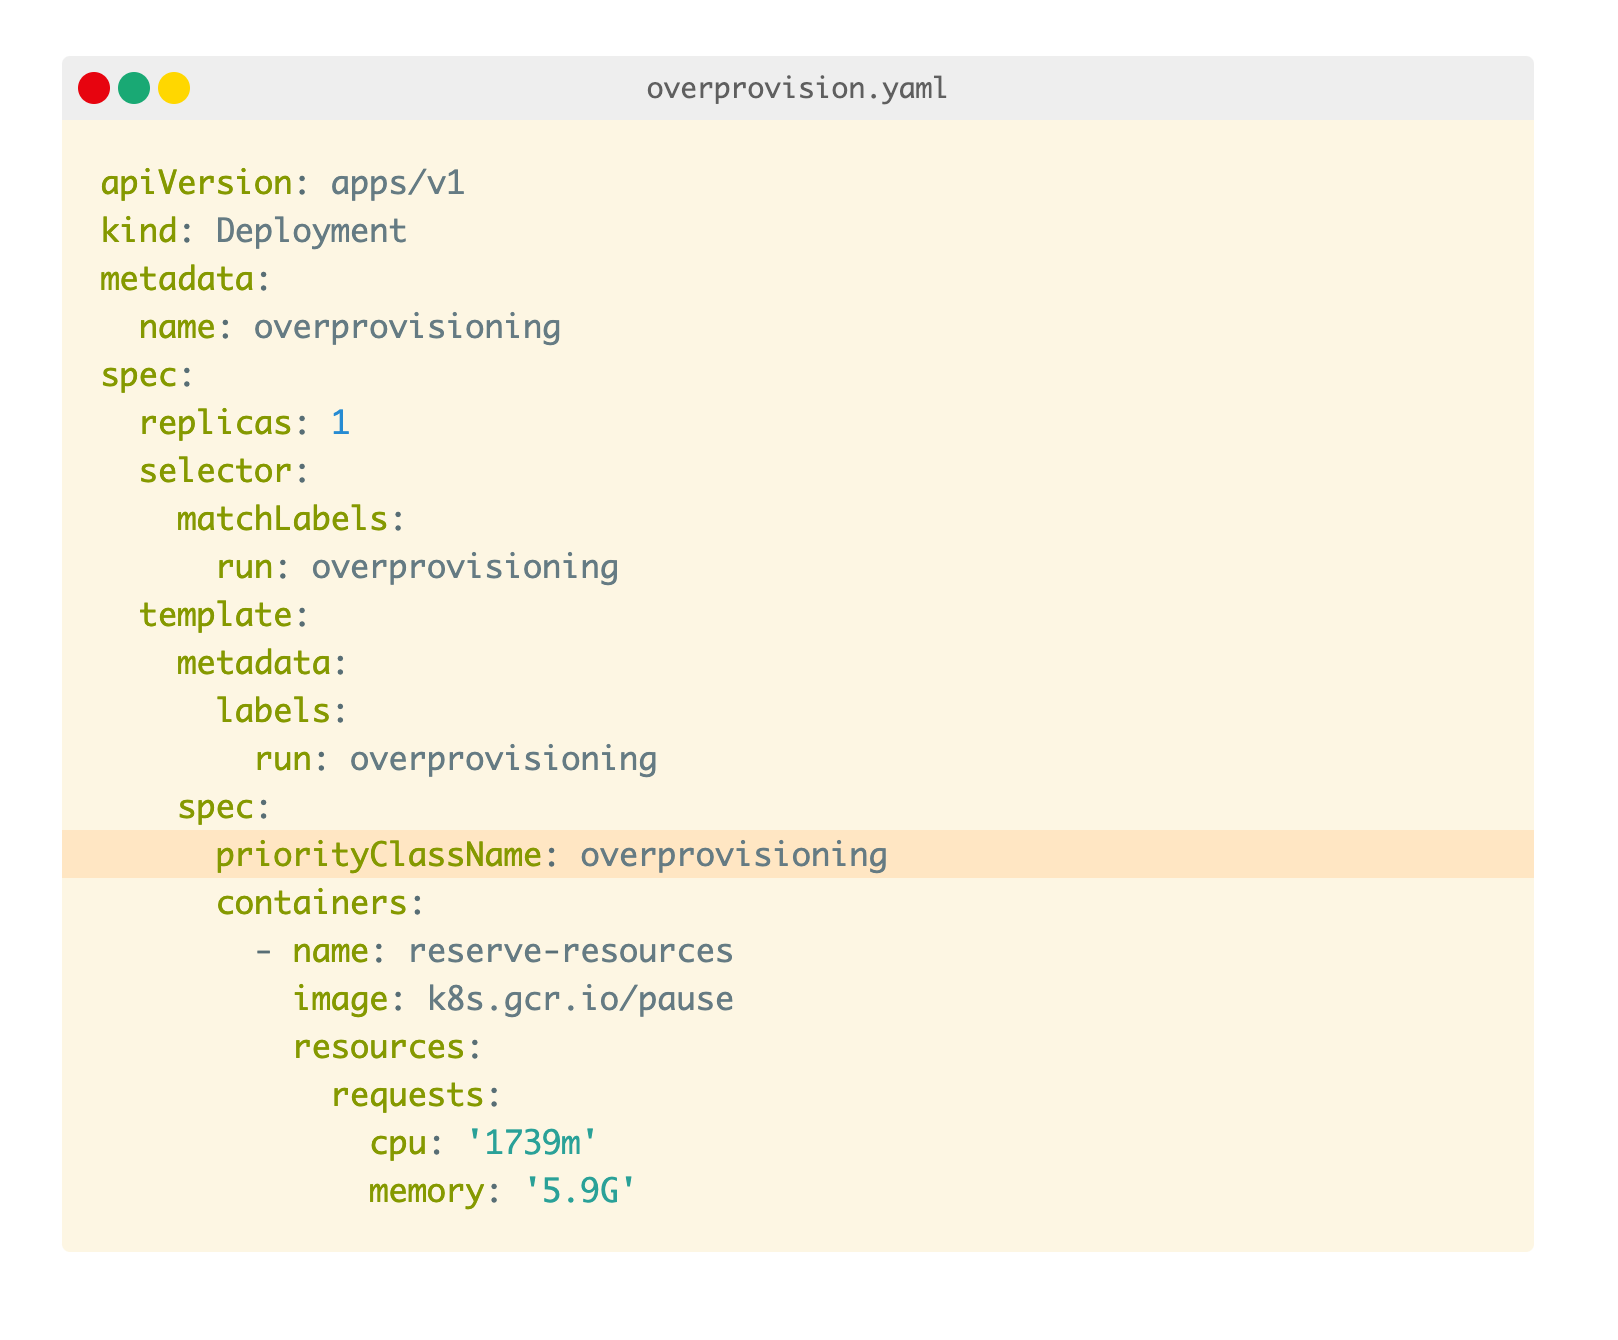This screenshot has height=1340, width=1618.
Task: Click the resources key
Action: click(378, 1048)
